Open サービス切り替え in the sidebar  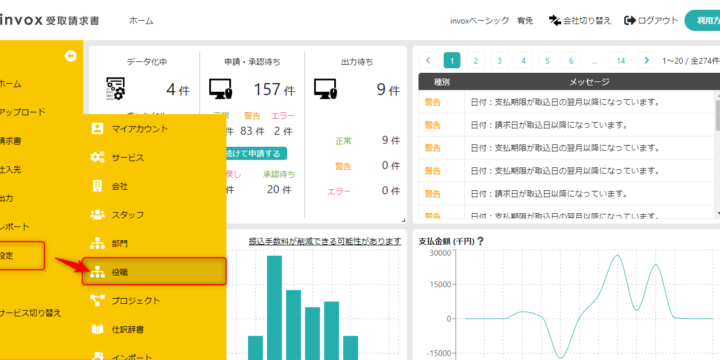click(x=30, y=313)
